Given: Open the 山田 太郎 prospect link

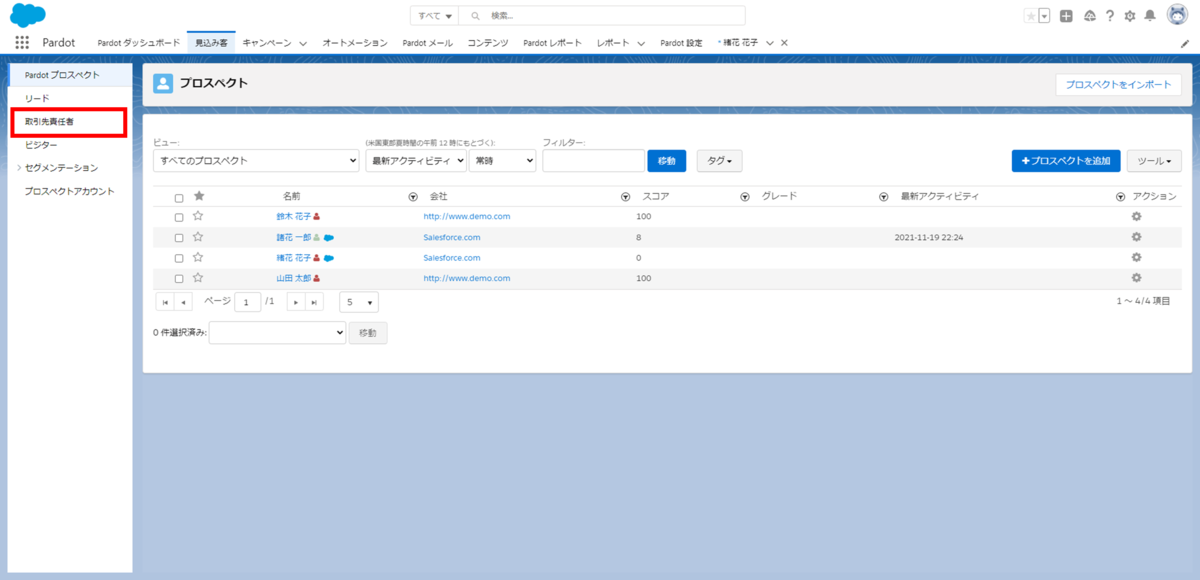Looking at the screenshot, I should [294, 278].
